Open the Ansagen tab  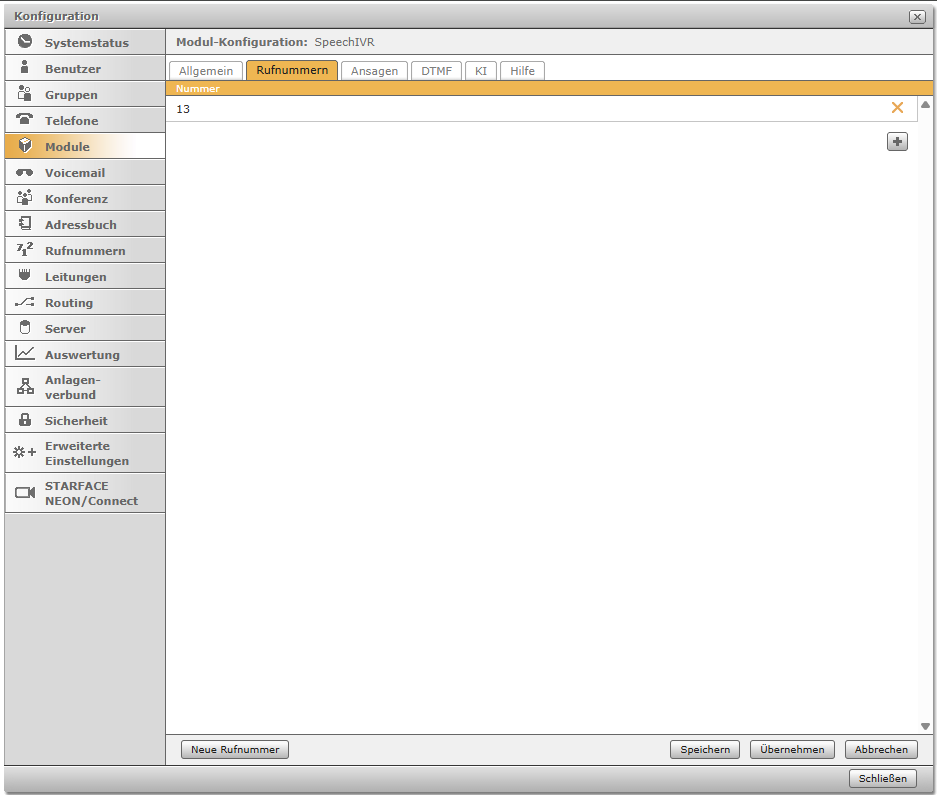coord(374,71)
